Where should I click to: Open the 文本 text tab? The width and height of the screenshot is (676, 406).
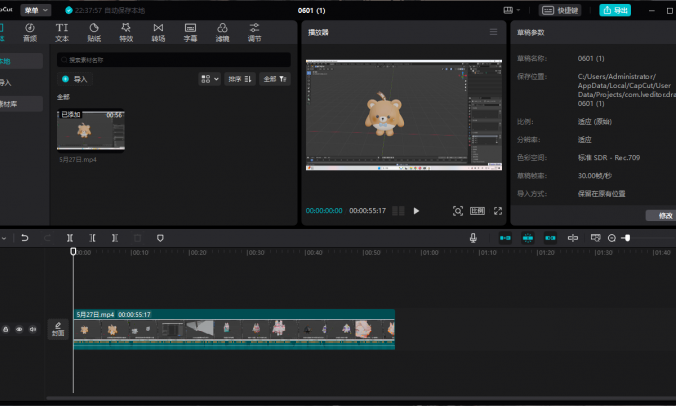62,33
